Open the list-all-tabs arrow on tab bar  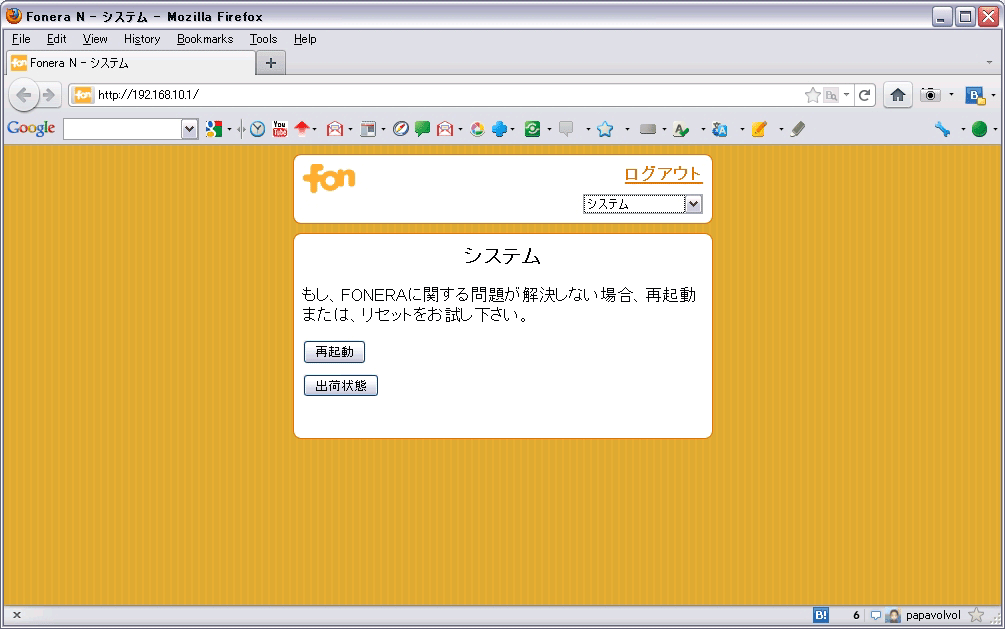[x=989, y=63]
